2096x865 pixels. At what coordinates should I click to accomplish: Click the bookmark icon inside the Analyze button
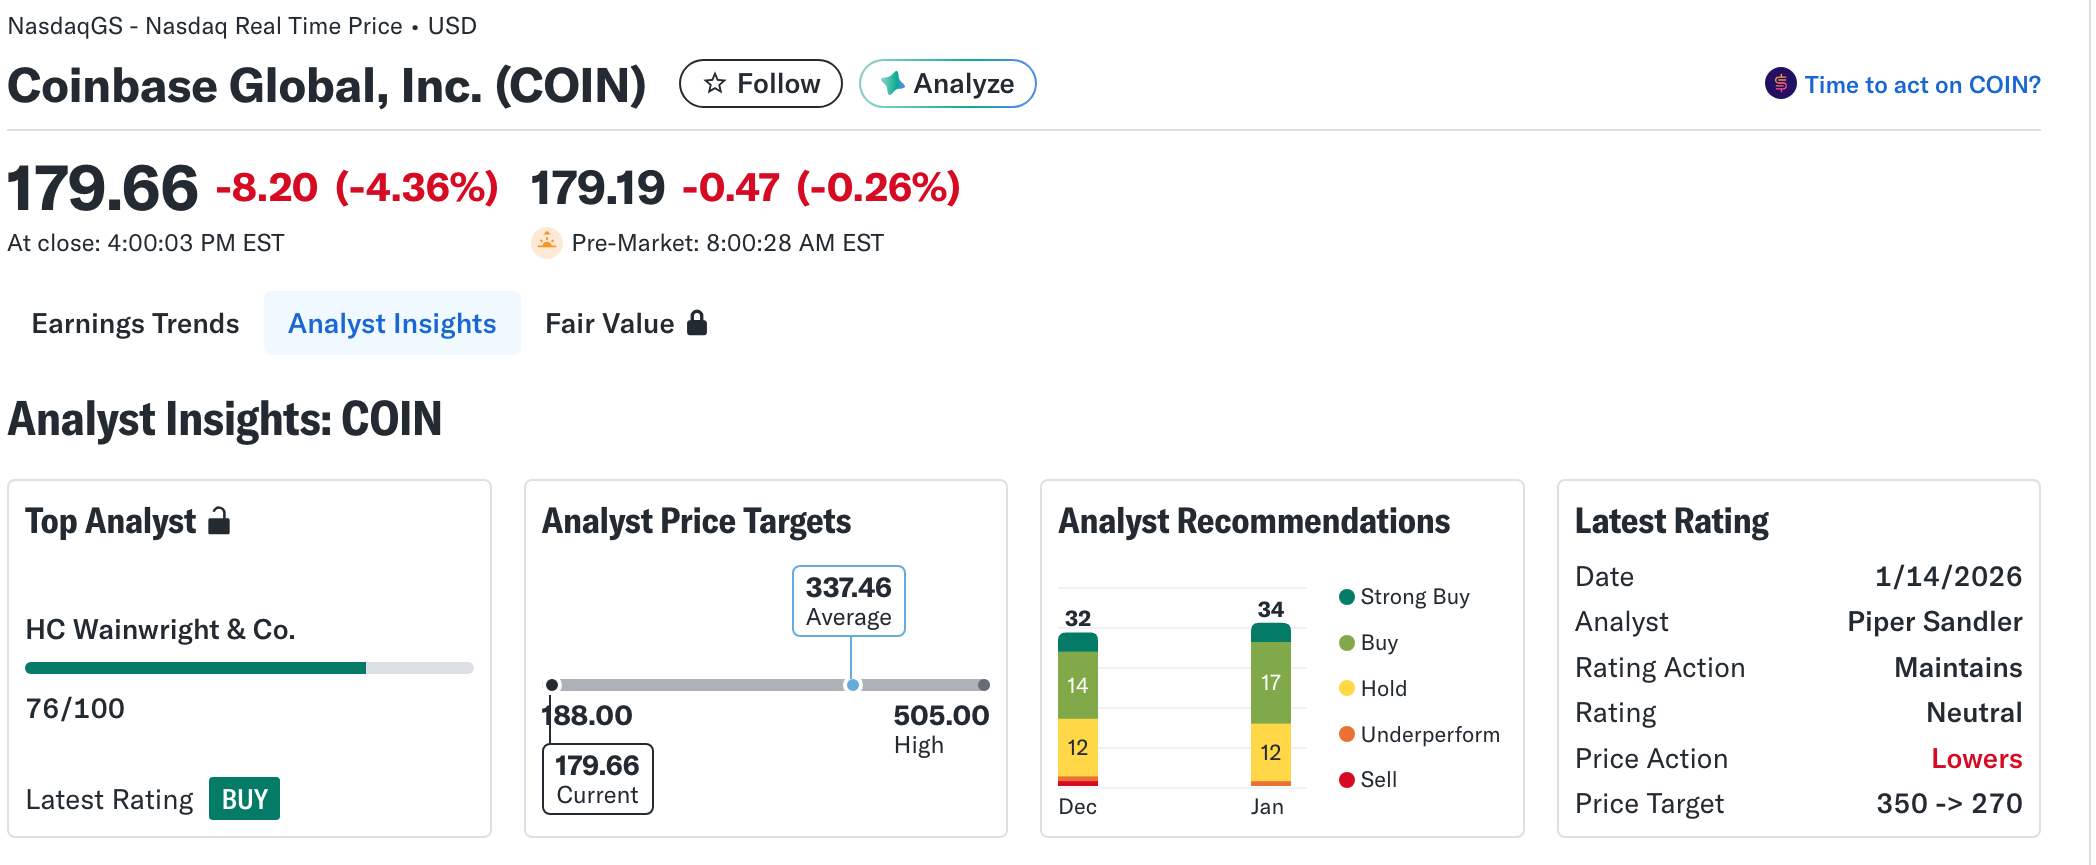pos(893,84)
